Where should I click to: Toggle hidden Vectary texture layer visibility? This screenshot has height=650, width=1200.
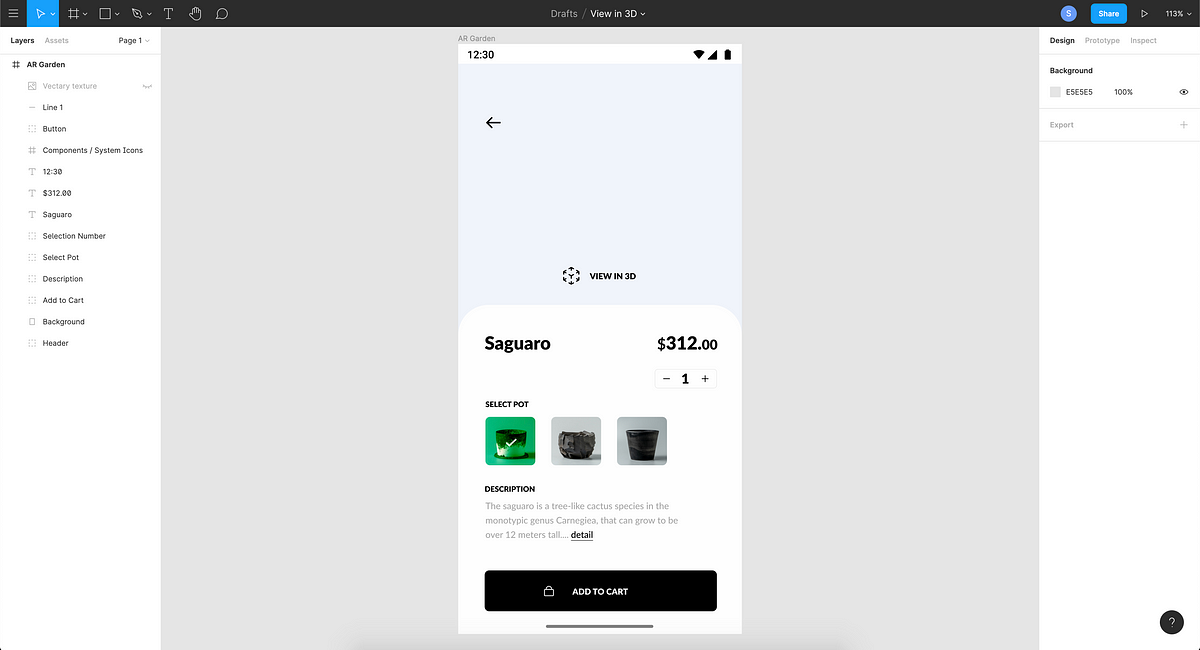click(147, 86)
